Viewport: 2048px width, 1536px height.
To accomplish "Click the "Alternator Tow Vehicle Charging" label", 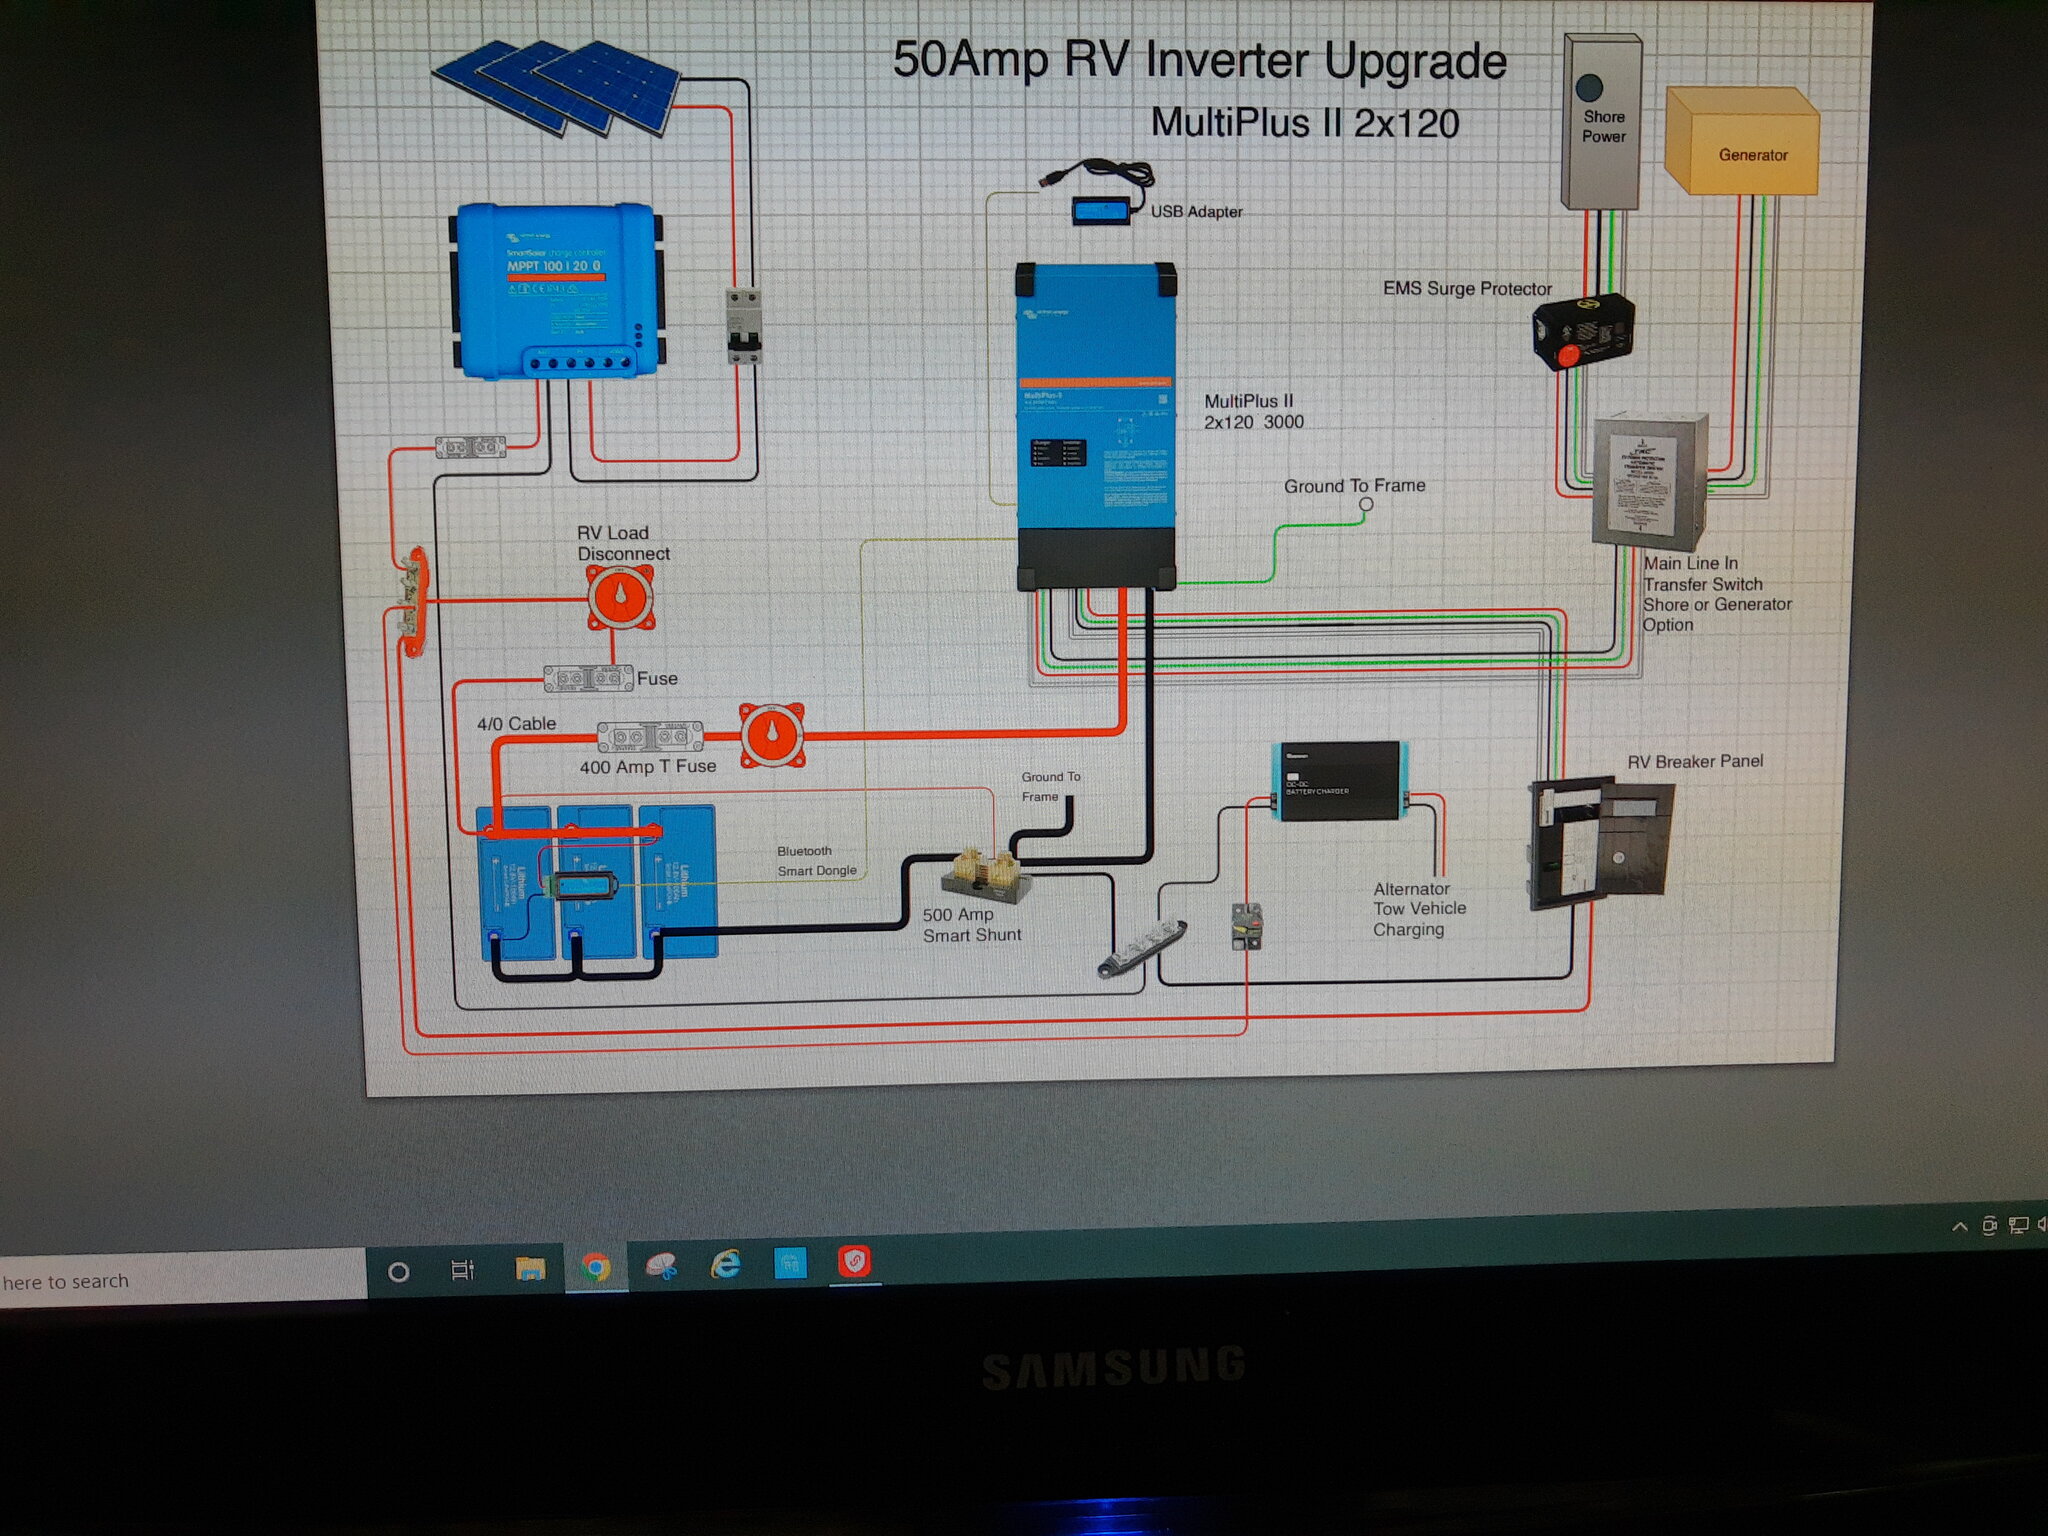I will click(x=1419, y=909).
